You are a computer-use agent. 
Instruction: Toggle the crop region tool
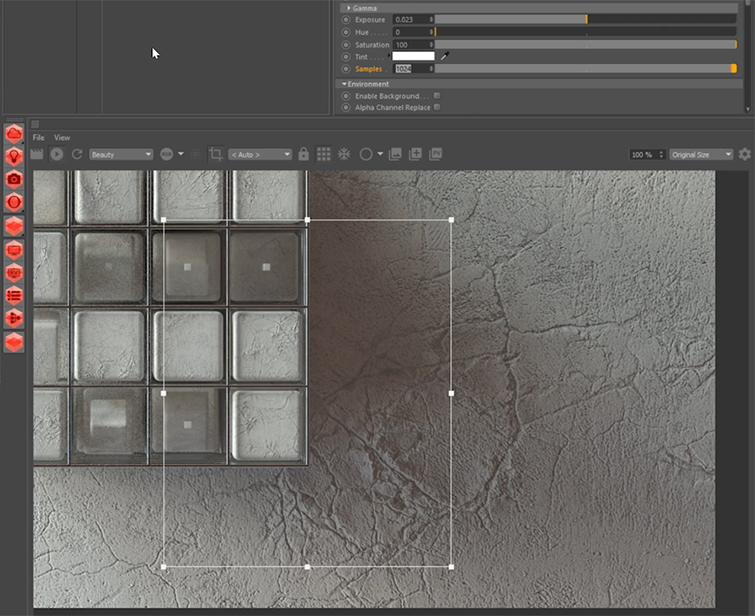point(216,154)
